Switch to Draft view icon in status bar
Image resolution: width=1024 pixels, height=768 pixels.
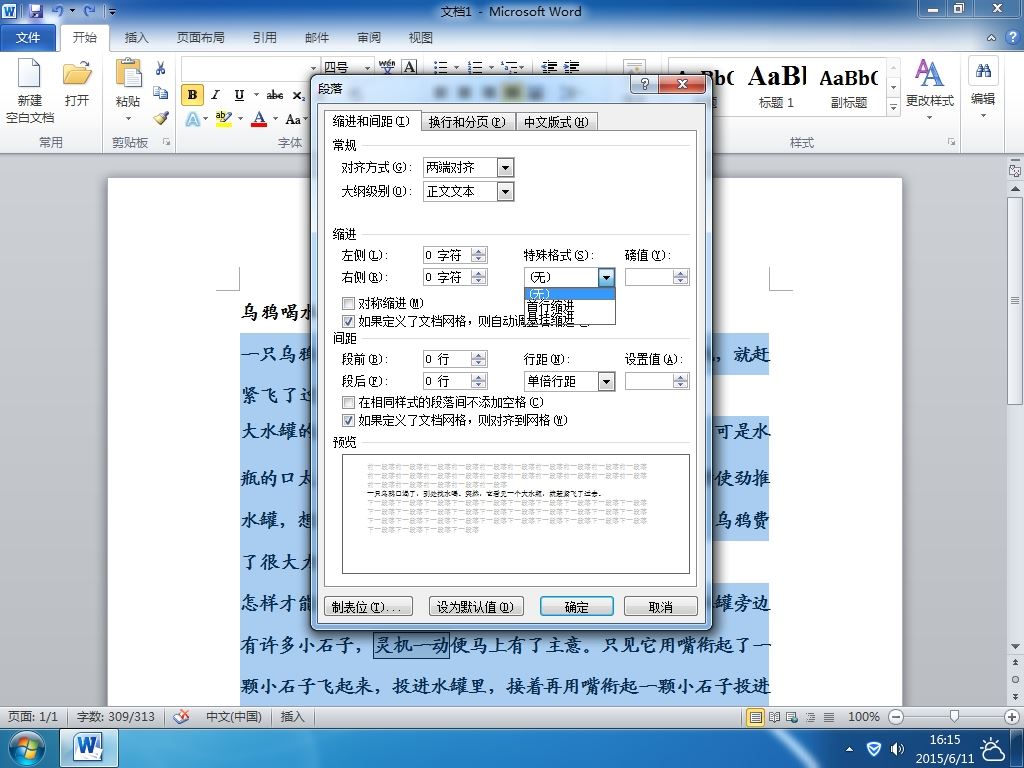pos(829,717)
